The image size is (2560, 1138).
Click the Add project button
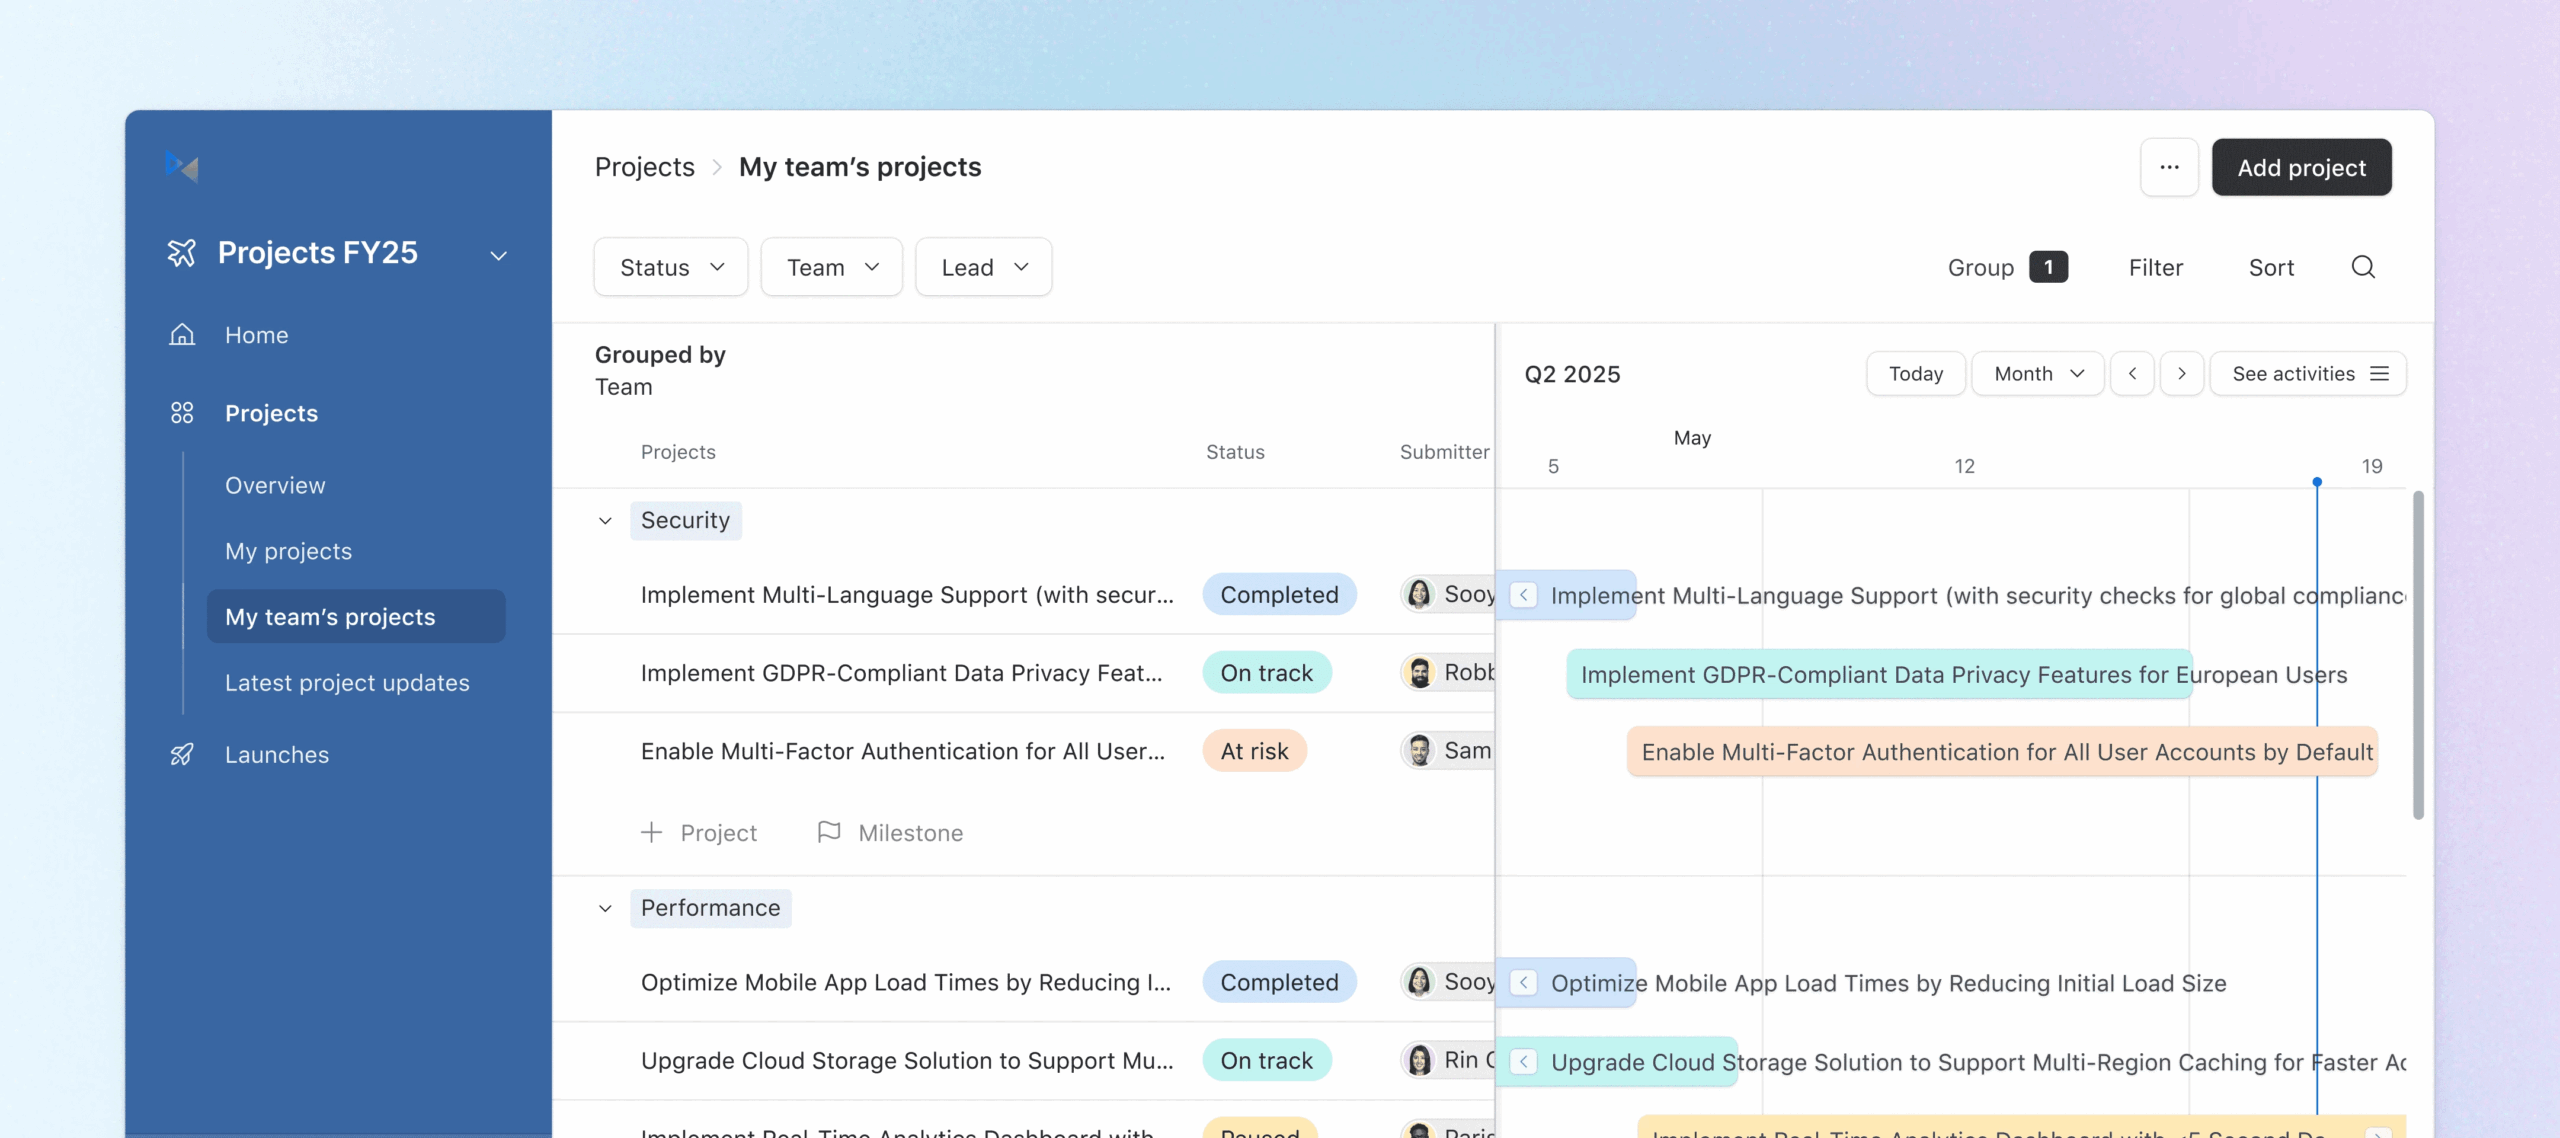(x=2302, y=167)
